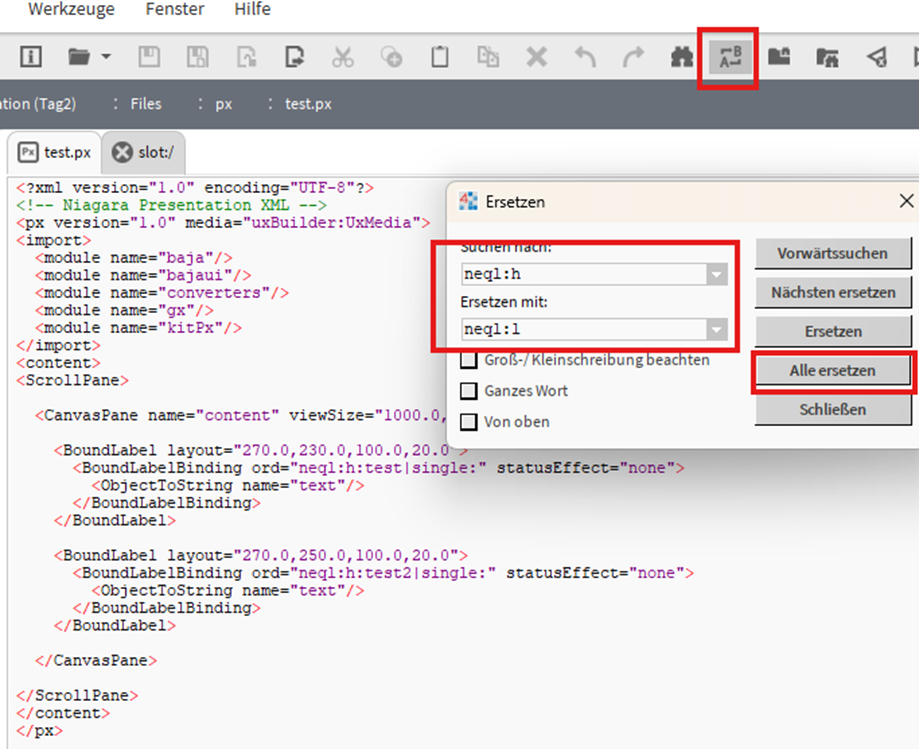Click the XML declaration line in editor
Screen dimensions: 919x749
[x=195, y=188]
